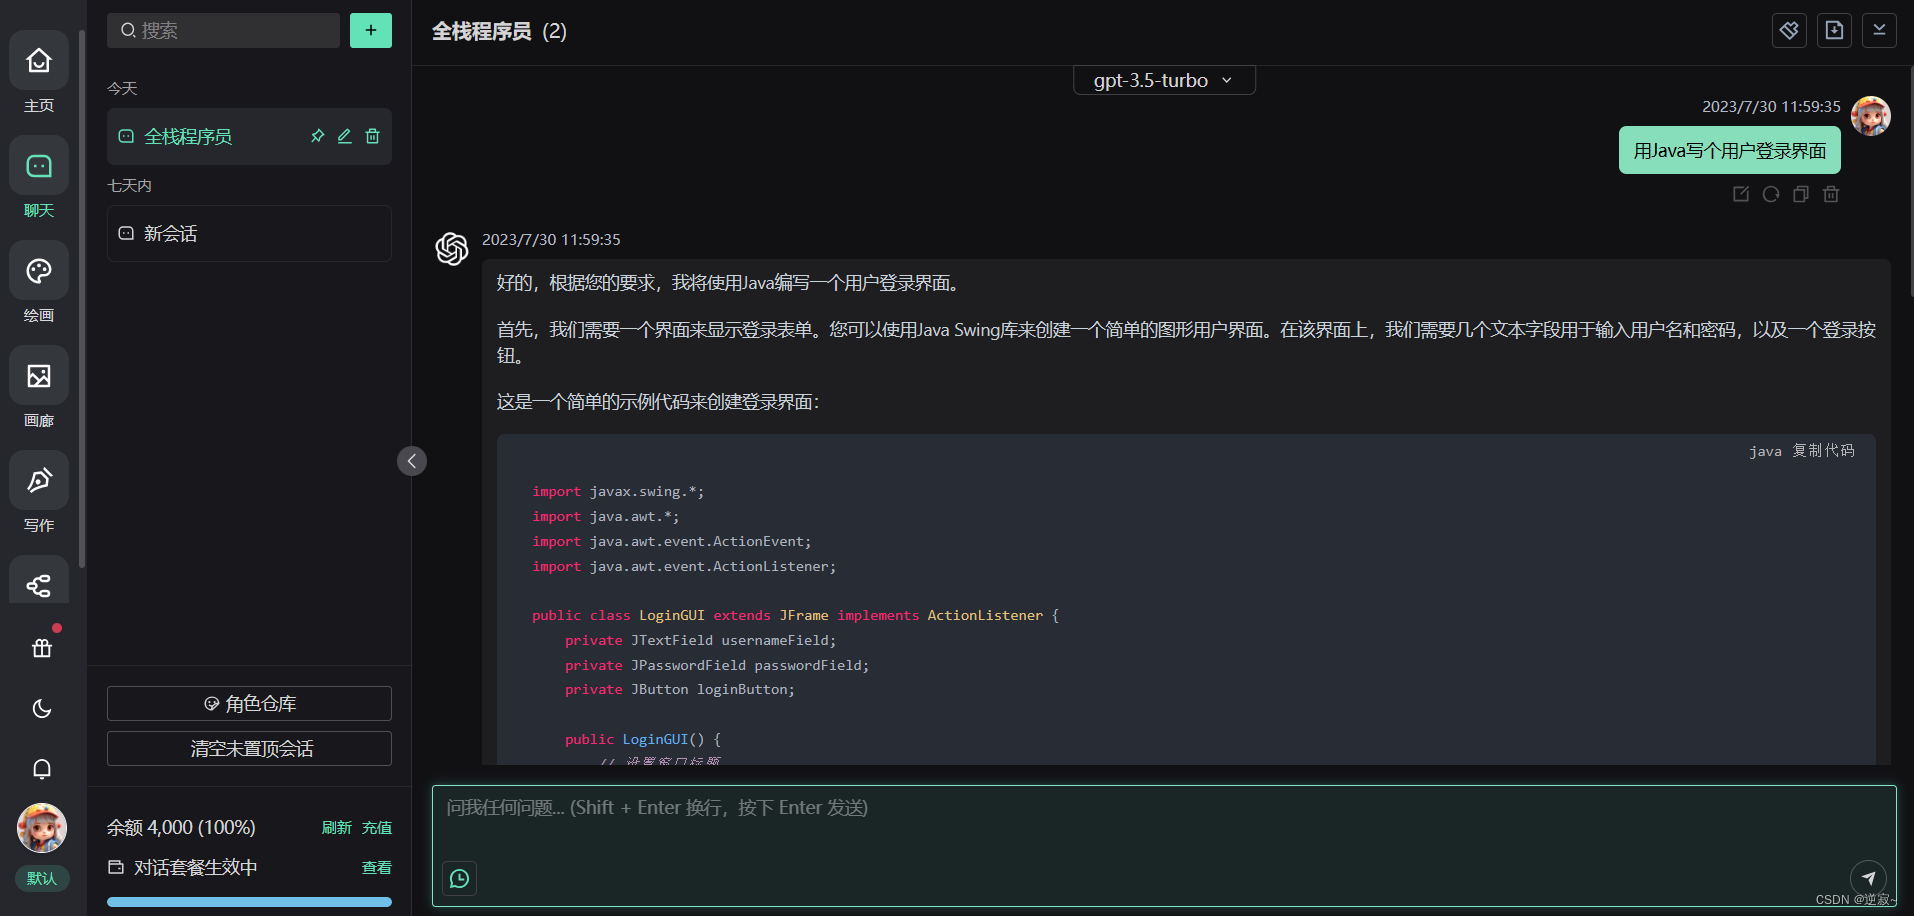Click 清空未置顶会话 button
The width and height of the screenshot is (1914, 916).
[249, 749]
